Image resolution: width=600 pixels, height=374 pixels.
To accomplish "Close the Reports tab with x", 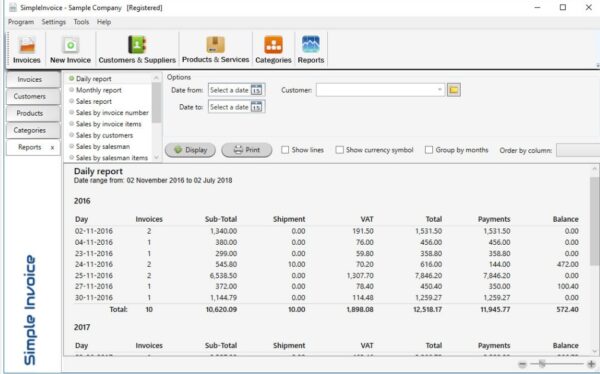I will [x=52, y=147].
